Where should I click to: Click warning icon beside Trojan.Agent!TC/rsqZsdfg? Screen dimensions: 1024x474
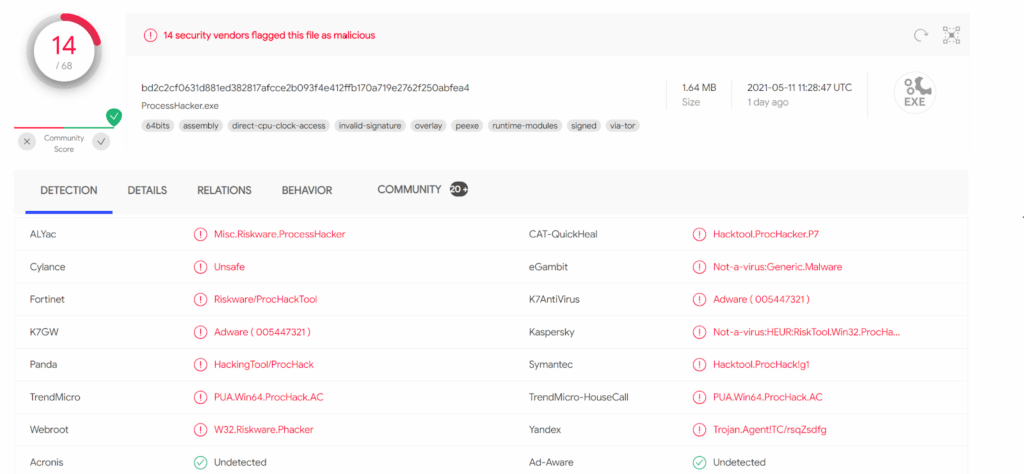(699, 430)
